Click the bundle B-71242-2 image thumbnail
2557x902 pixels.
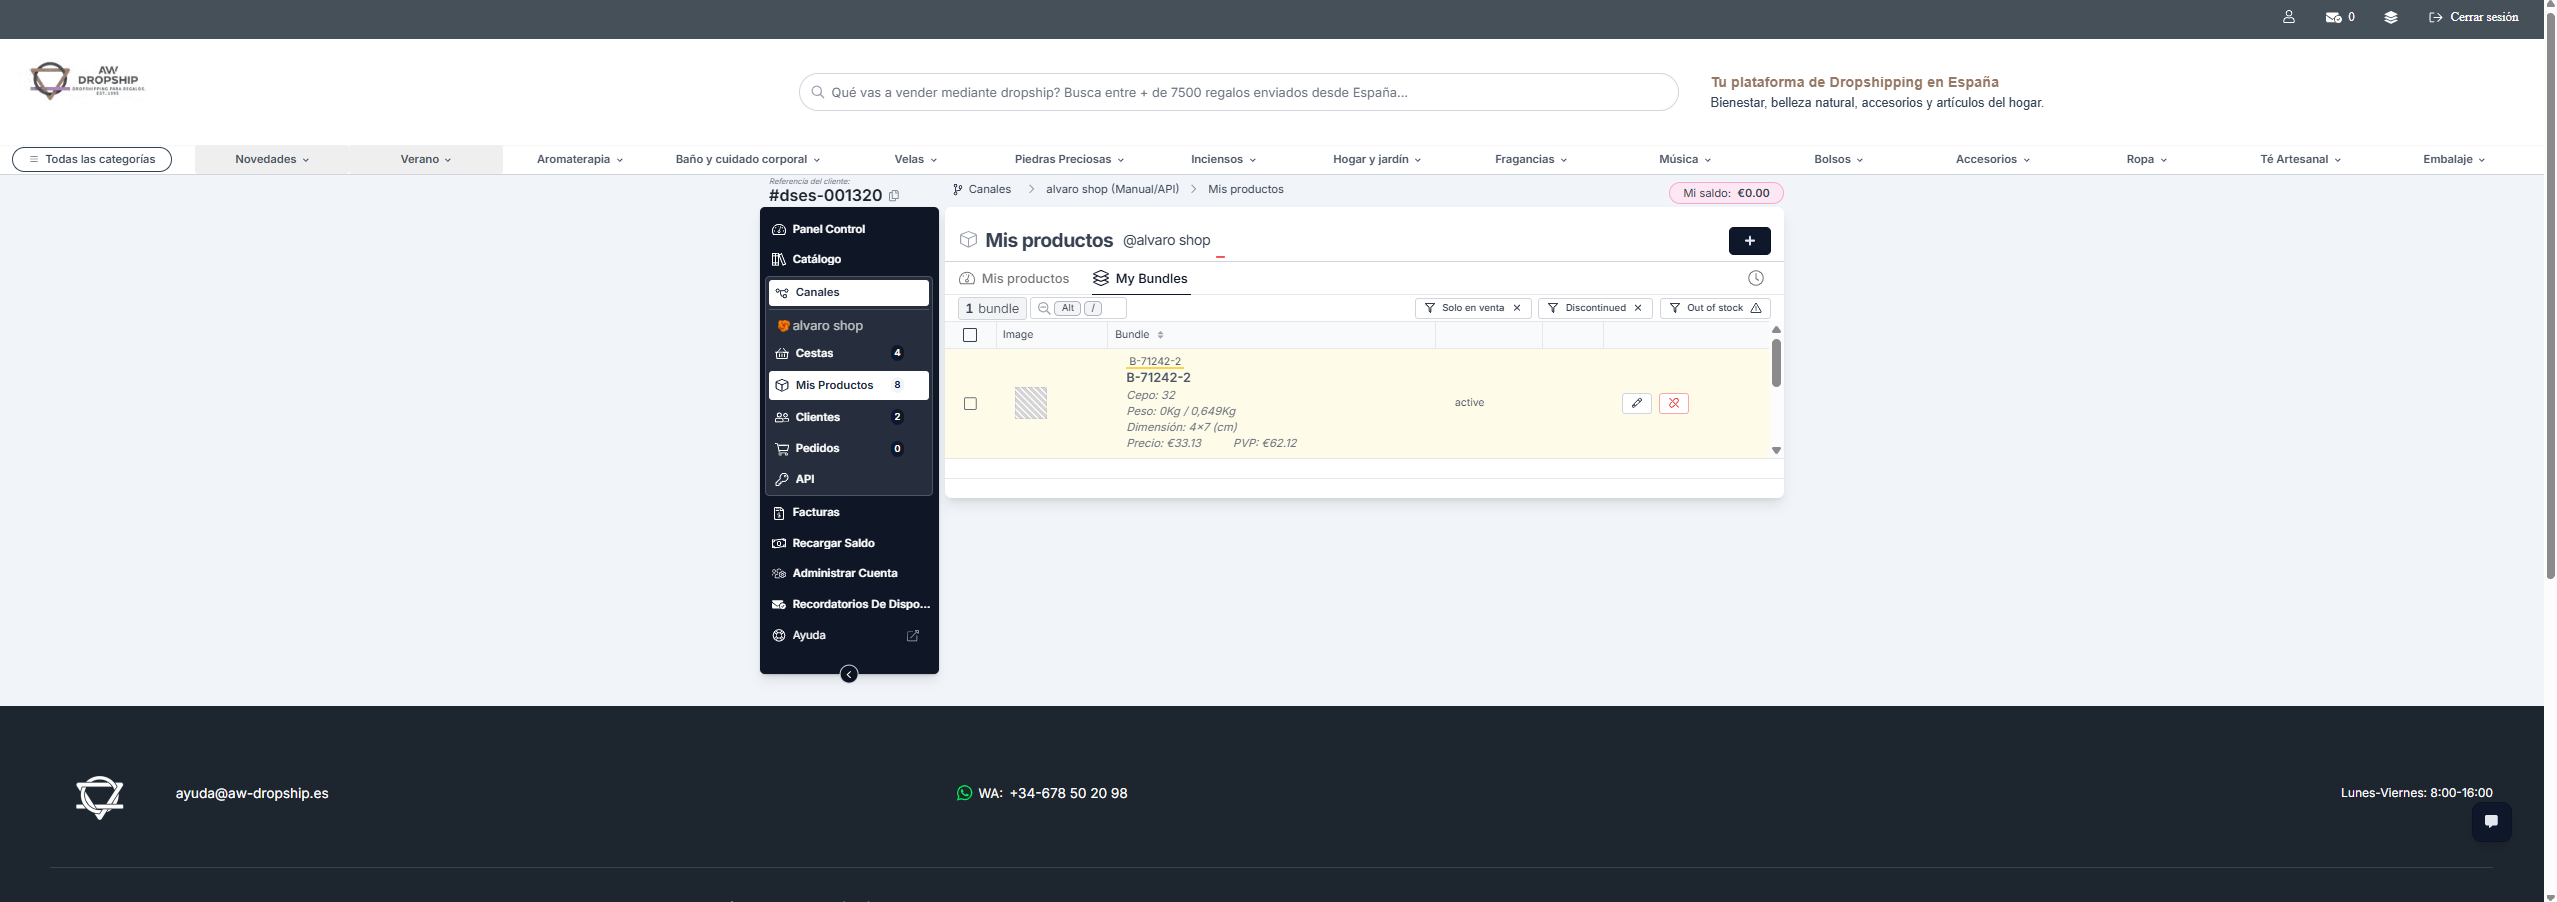(1031, 403)
